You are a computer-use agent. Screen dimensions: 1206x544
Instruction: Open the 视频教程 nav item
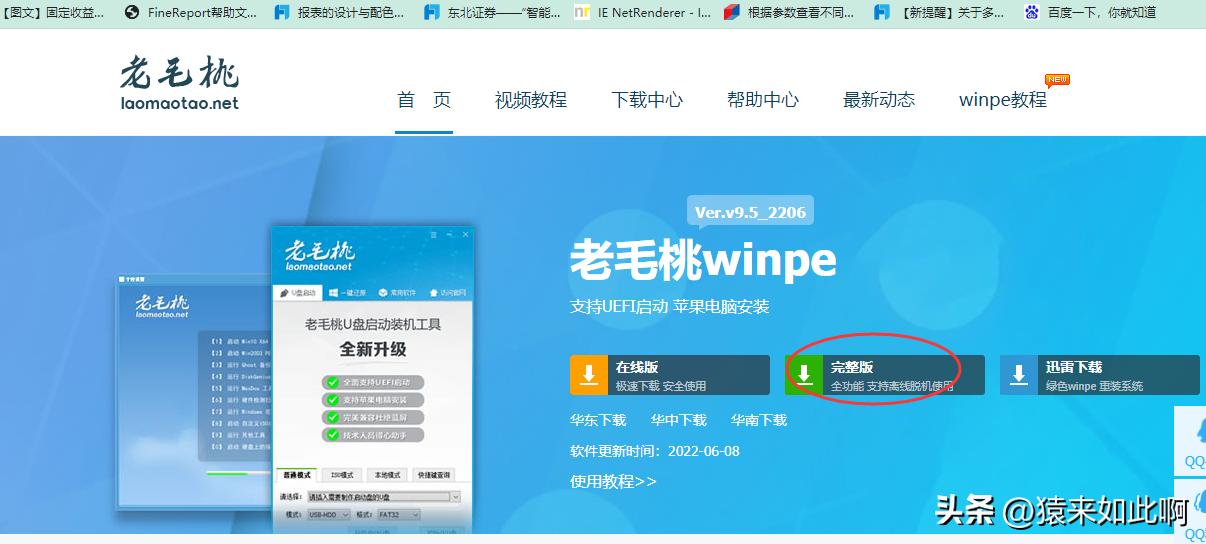(x=531, y=100)
